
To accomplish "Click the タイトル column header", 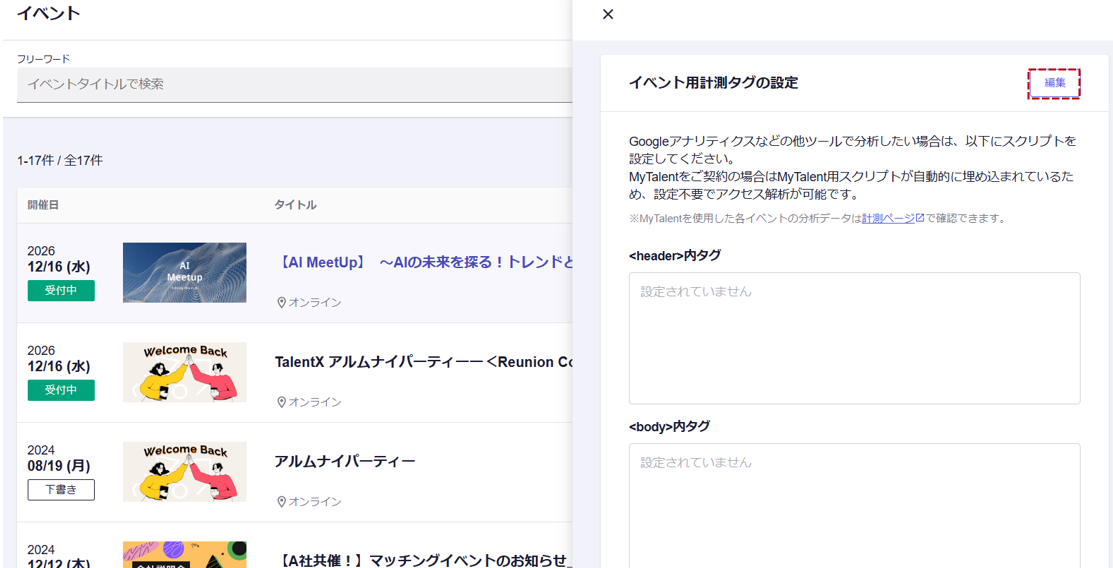I will [295, 205].
